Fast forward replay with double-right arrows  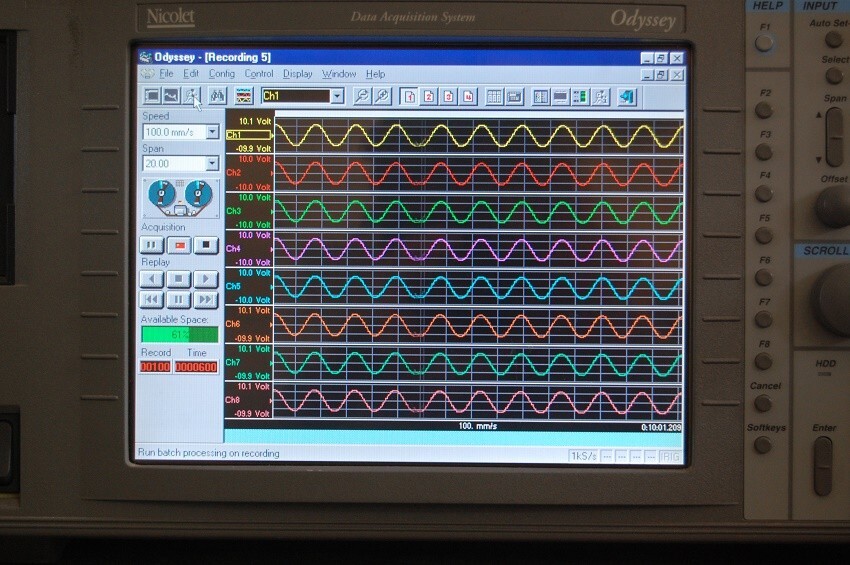click(x=205, y=299)
